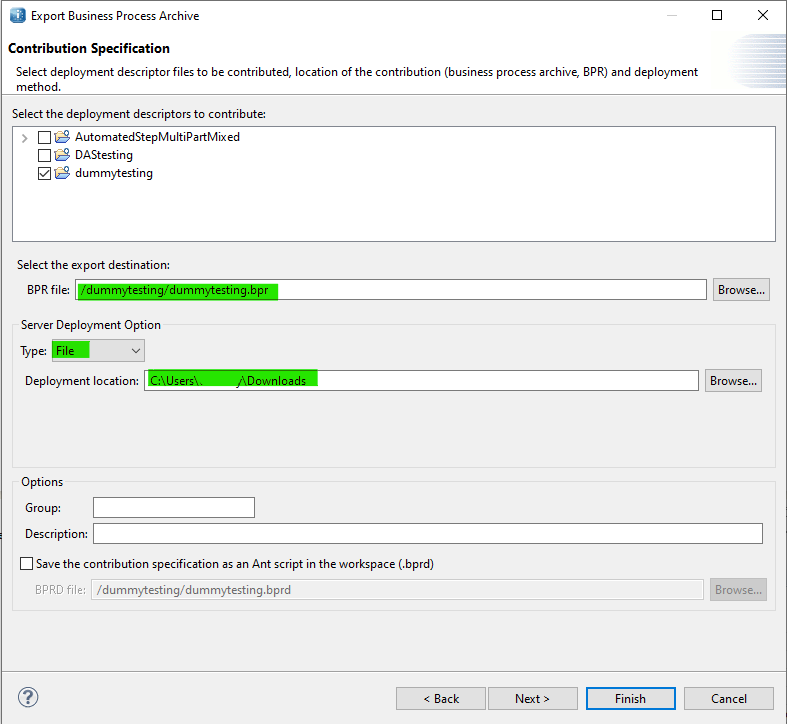Click the "Server Deployment Option" group label
787x724 pixels.
click(91, 325)
